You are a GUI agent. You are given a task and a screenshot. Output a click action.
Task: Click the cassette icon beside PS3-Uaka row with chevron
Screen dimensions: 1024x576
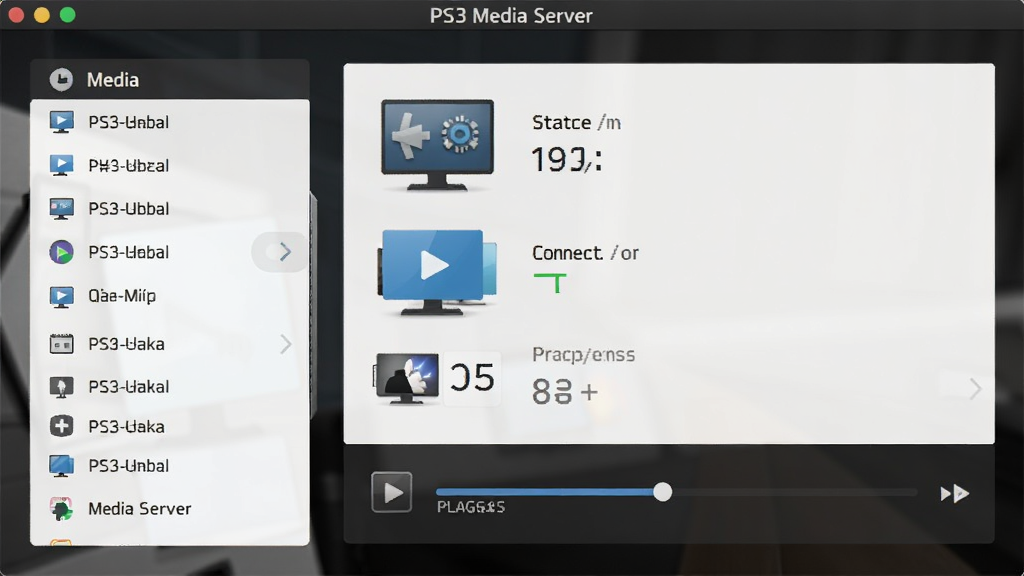coord(61,344)
